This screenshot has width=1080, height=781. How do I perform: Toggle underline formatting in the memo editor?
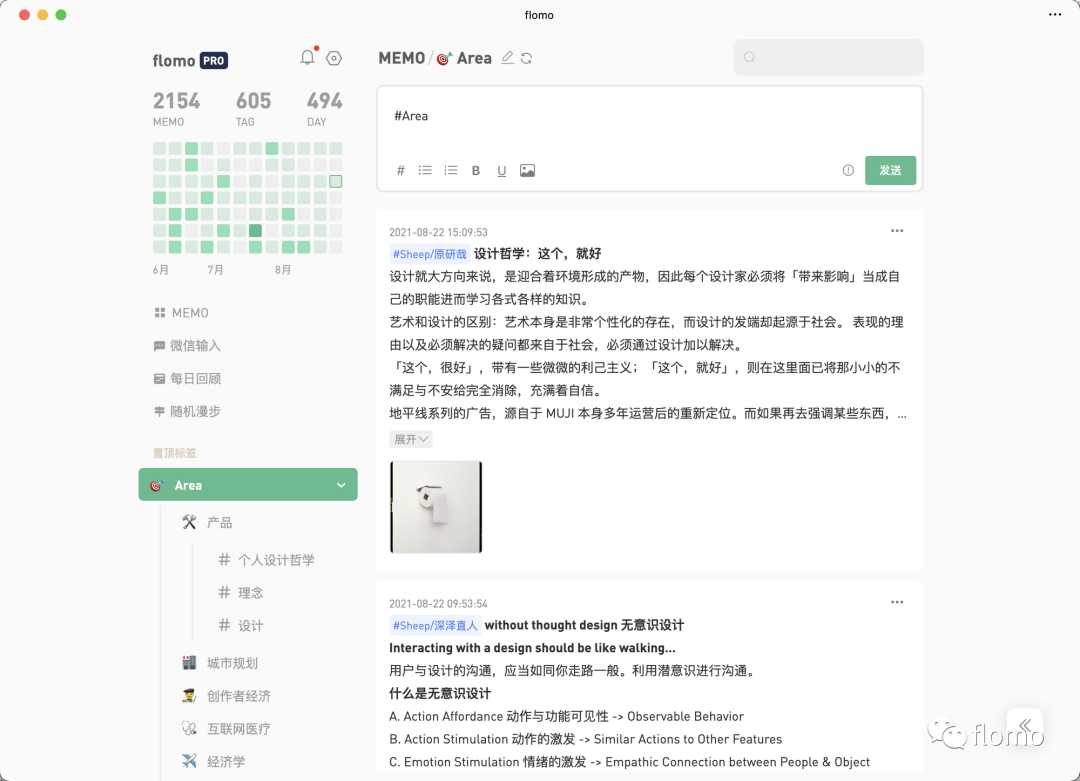click(x=501, y=171)
